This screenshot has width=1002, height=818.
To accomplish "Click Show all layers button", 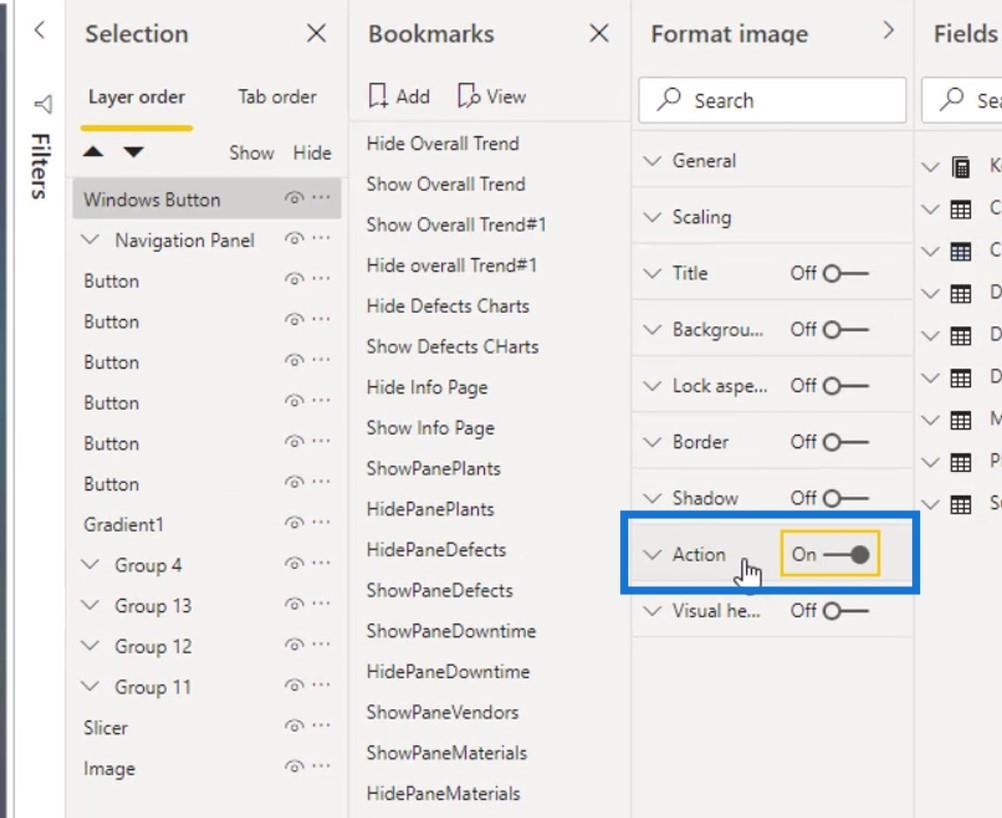I will point(251,153).
